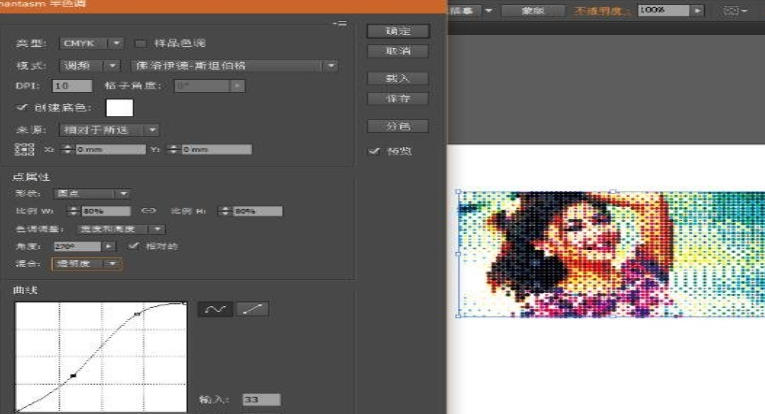Viewport: 765px width, 414px height.
Task: Uncheck the 创建底色 checkbox
Action: tap(23, 107)
